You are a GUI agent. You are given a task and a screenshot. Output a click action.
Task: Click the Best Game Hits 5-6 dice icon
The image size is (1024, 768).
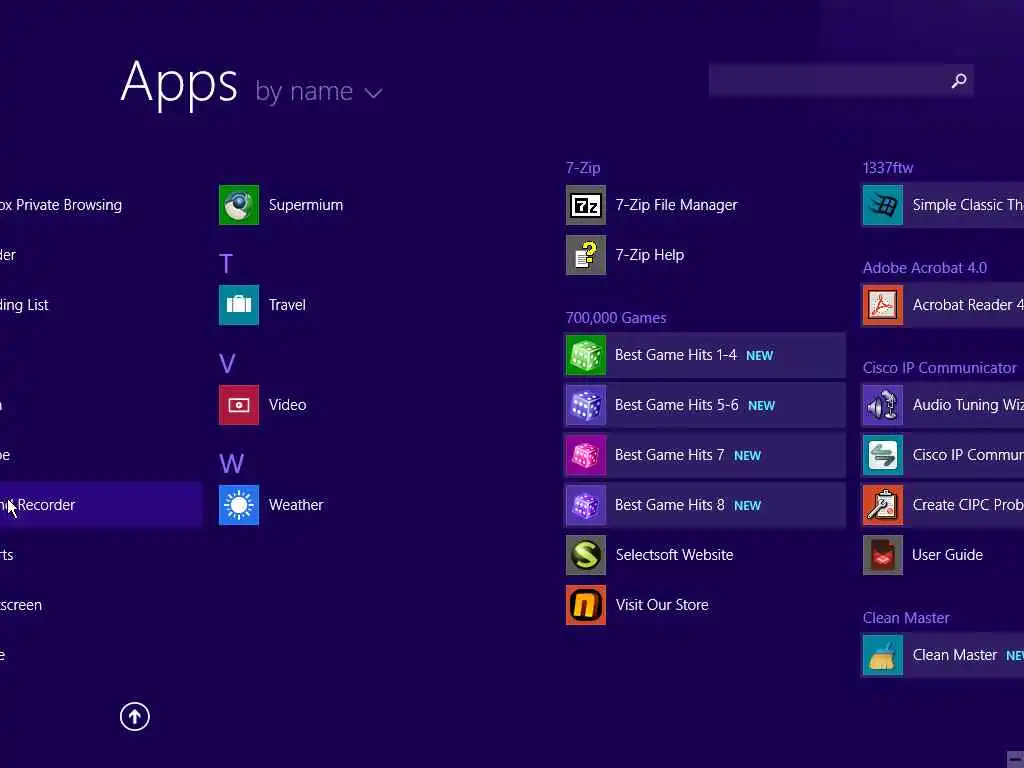586,405
